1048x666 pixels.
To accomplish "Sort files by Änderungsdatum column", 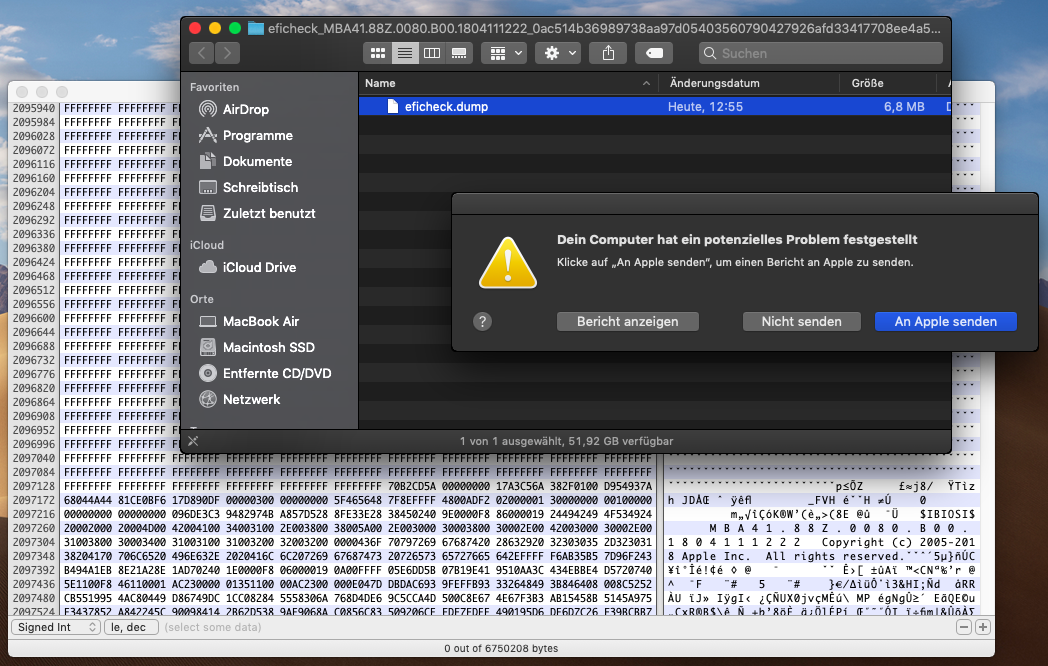I will point(749,83).
